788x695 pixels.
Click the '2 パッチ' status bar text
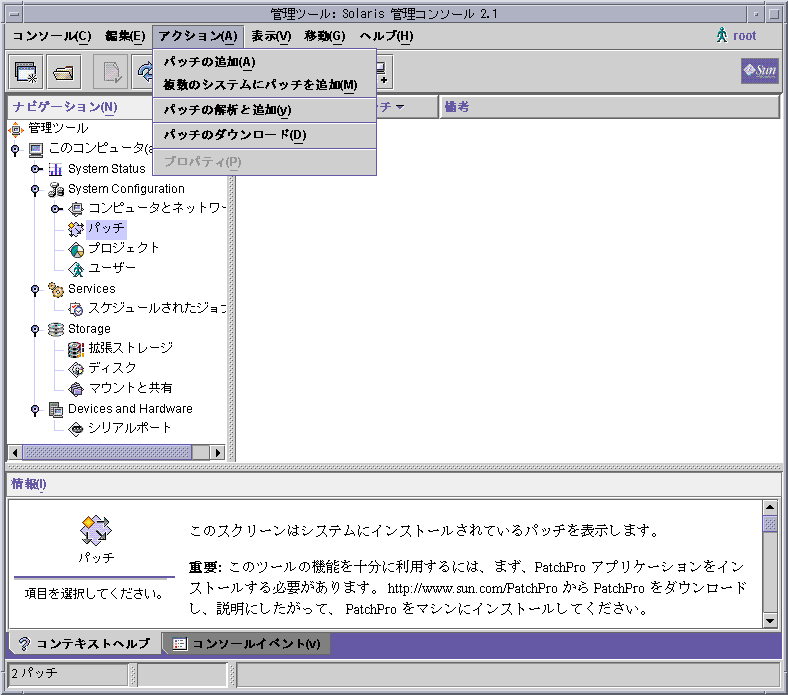click(x=34, y=673)
